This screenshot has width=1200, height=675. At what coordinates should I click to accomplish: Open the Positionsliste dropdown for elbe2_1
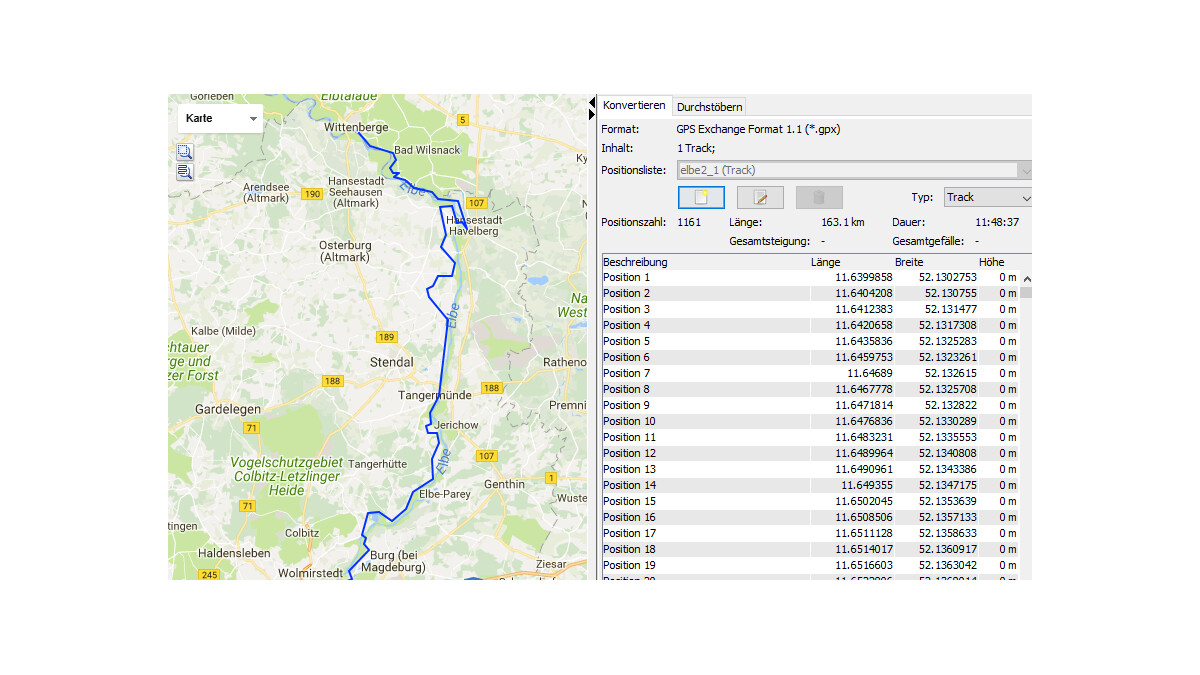pos(1023,170)
